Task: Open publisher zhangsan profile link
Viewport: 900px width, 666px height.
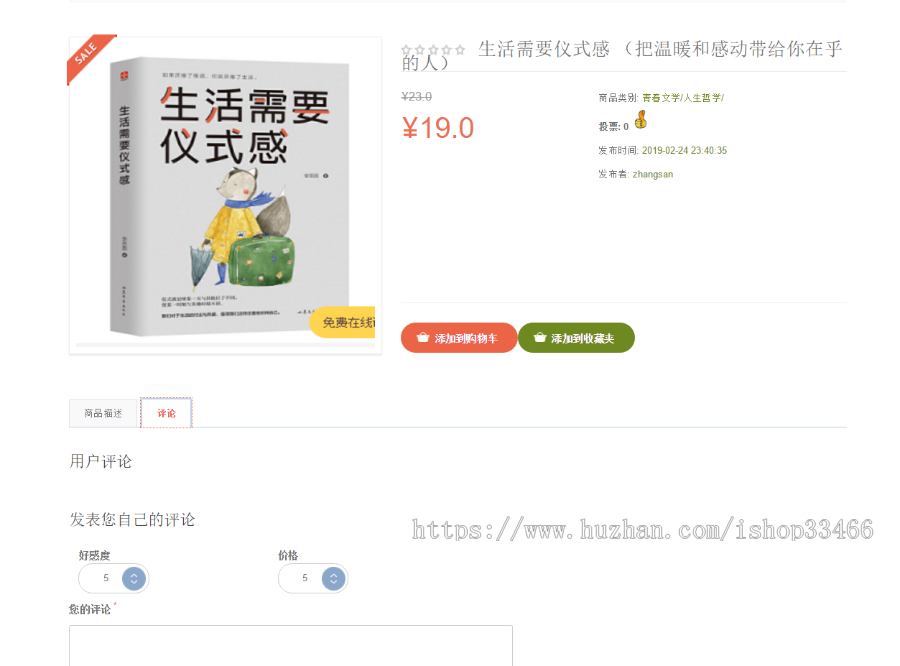Action: (x=653, y=174)
